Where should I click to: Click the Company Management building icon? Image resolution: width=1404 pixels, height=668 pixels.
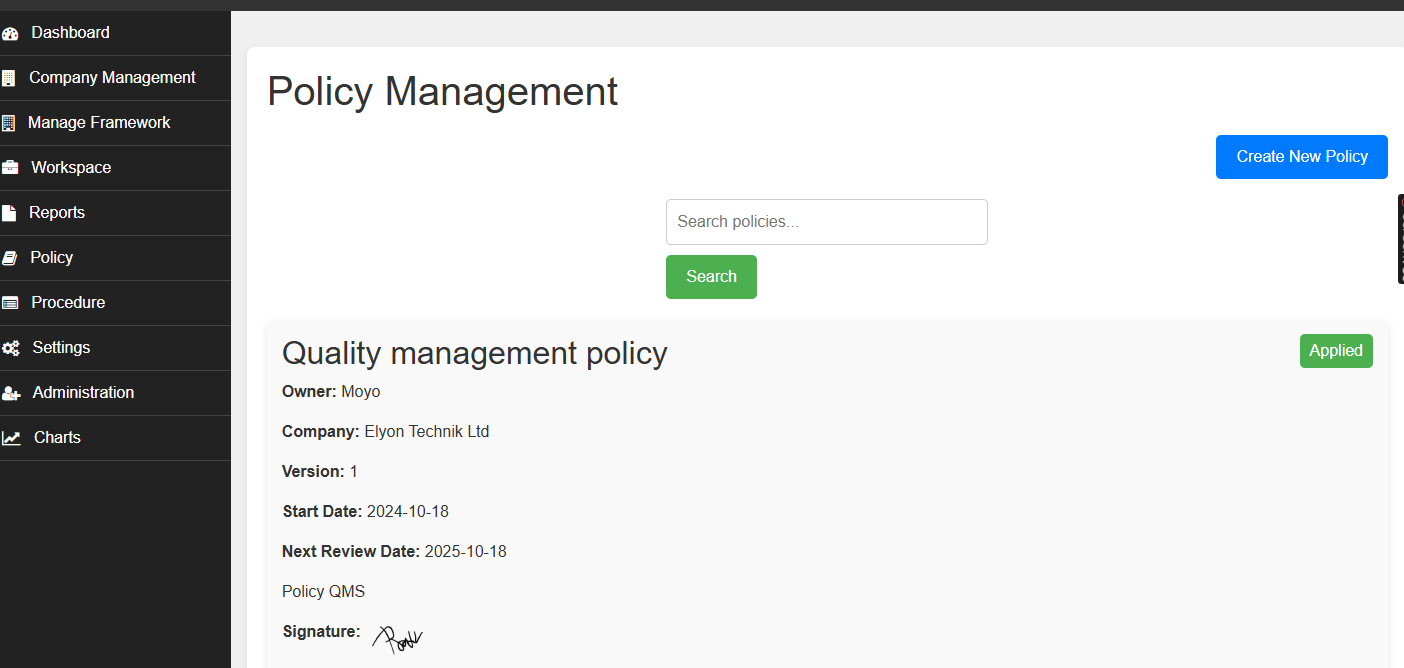tap(11, 77)
